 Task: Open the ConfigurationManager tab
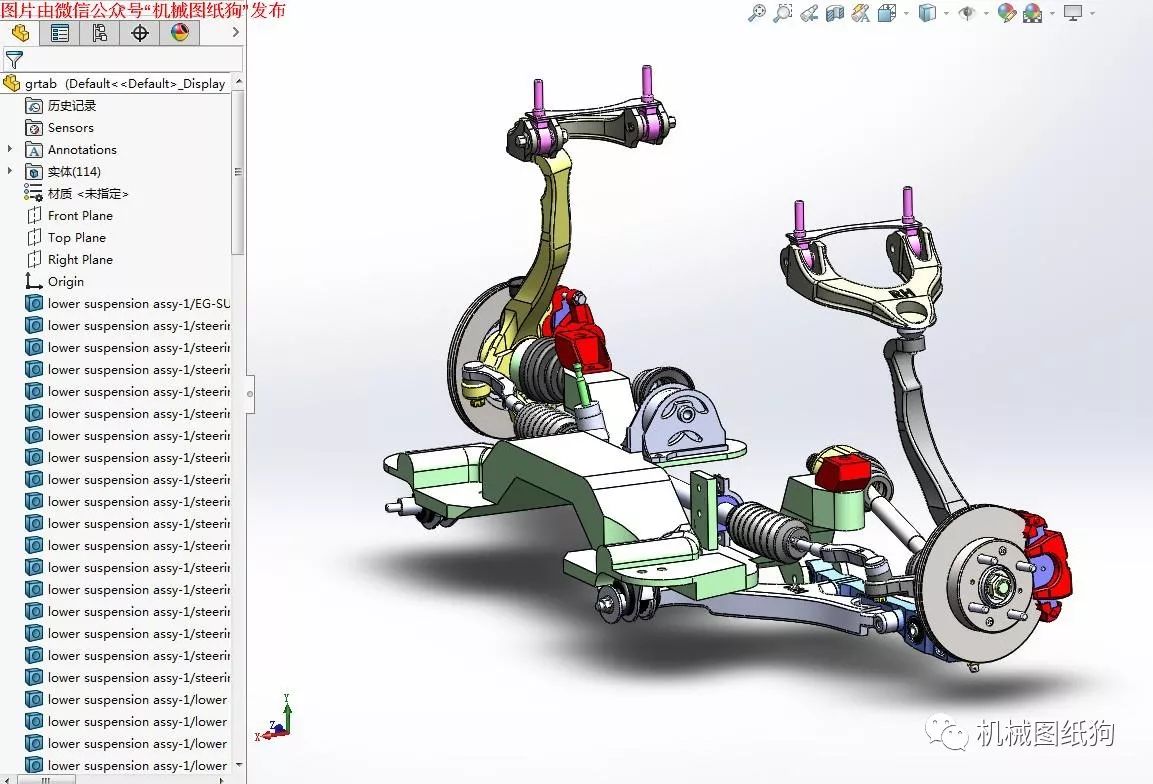click(x=99, y=33)
